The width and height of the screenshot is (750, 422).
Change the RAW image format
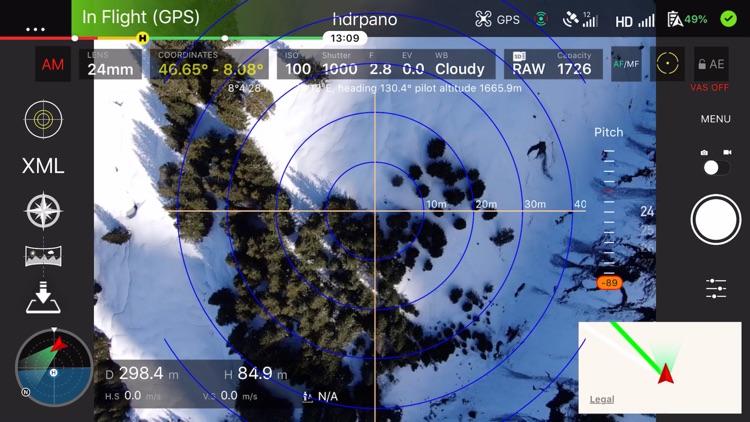528,64
